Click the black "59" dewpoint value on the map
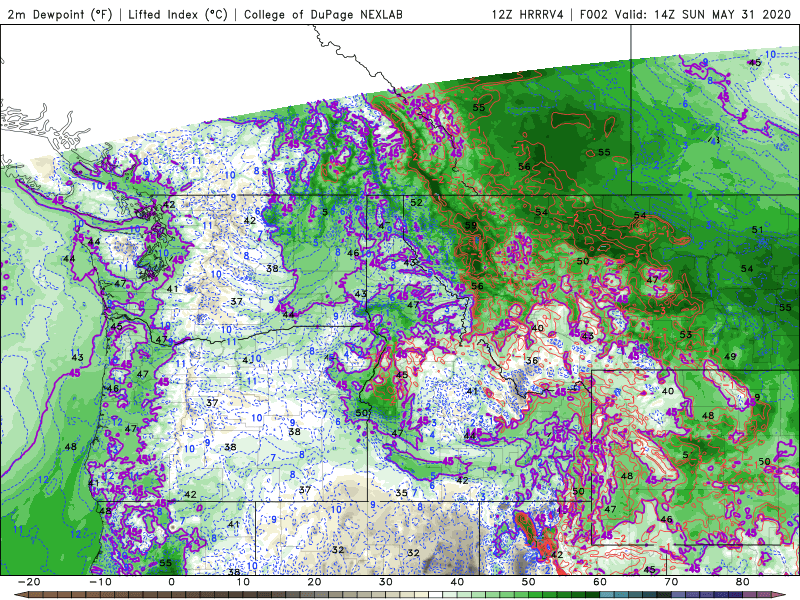The width and height of the screenshot is (800, 600). click(x=470, y=225)
